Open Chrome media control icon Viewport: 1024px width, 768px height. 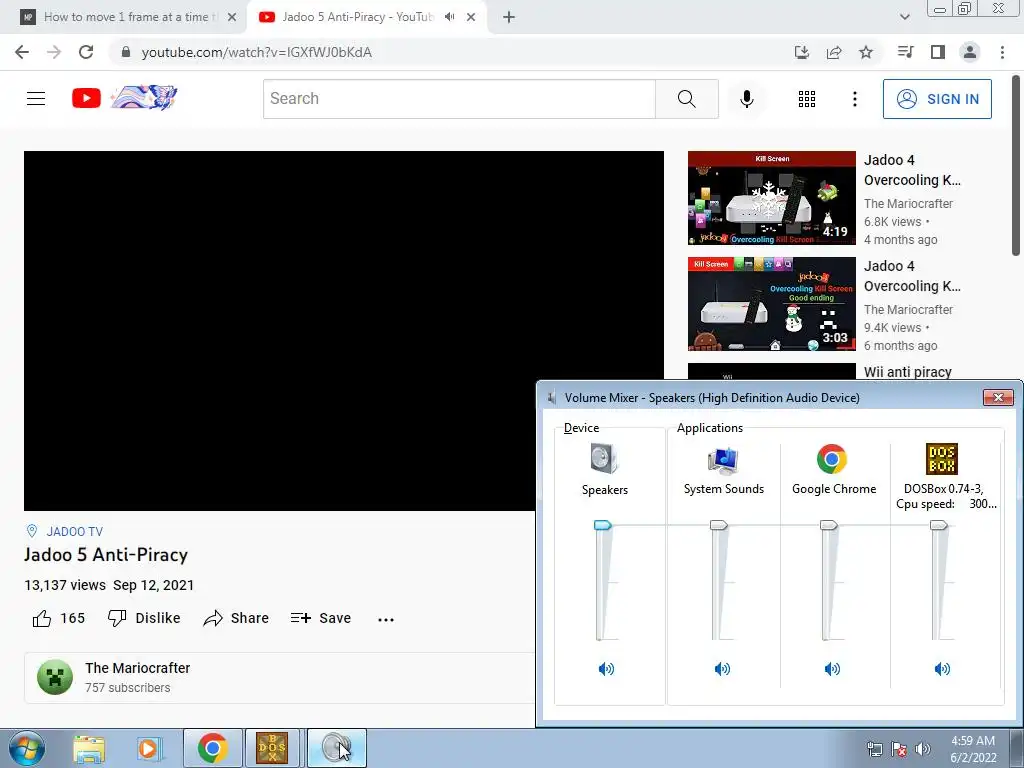[x=905, y=52]
